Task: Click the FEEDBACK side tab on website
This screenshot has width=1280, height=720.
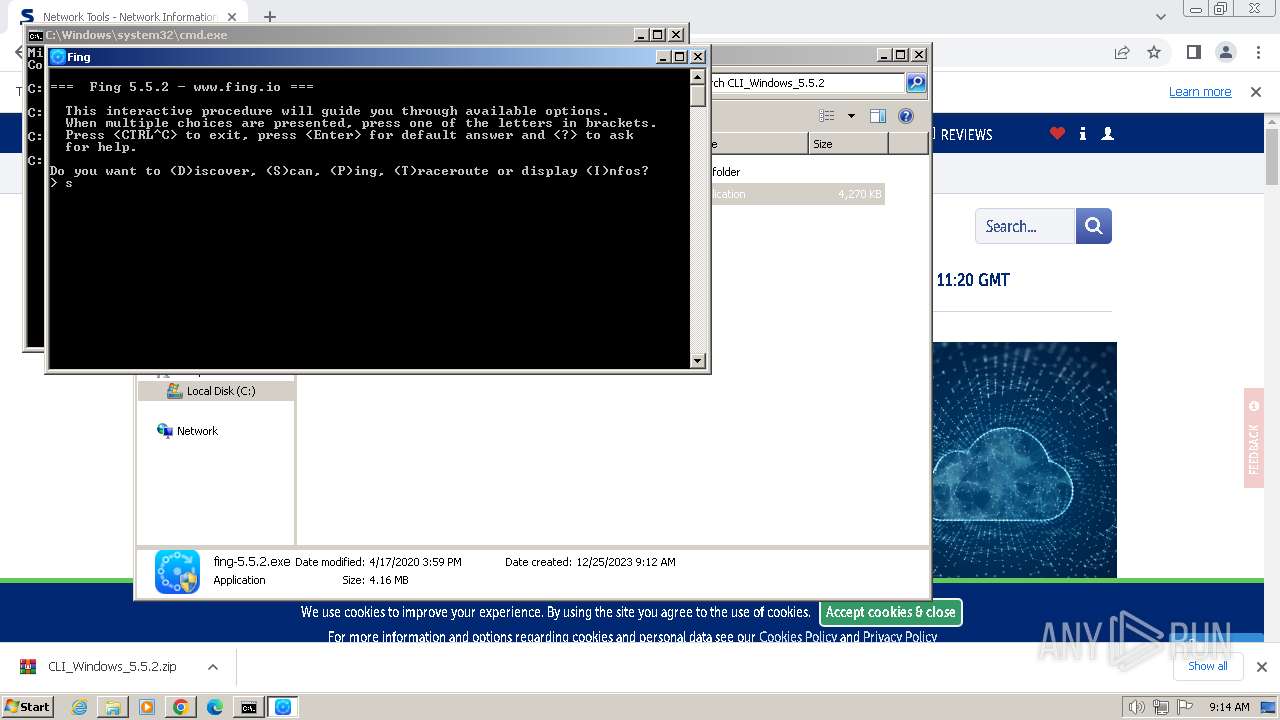Action: (x=1254, y=438)
